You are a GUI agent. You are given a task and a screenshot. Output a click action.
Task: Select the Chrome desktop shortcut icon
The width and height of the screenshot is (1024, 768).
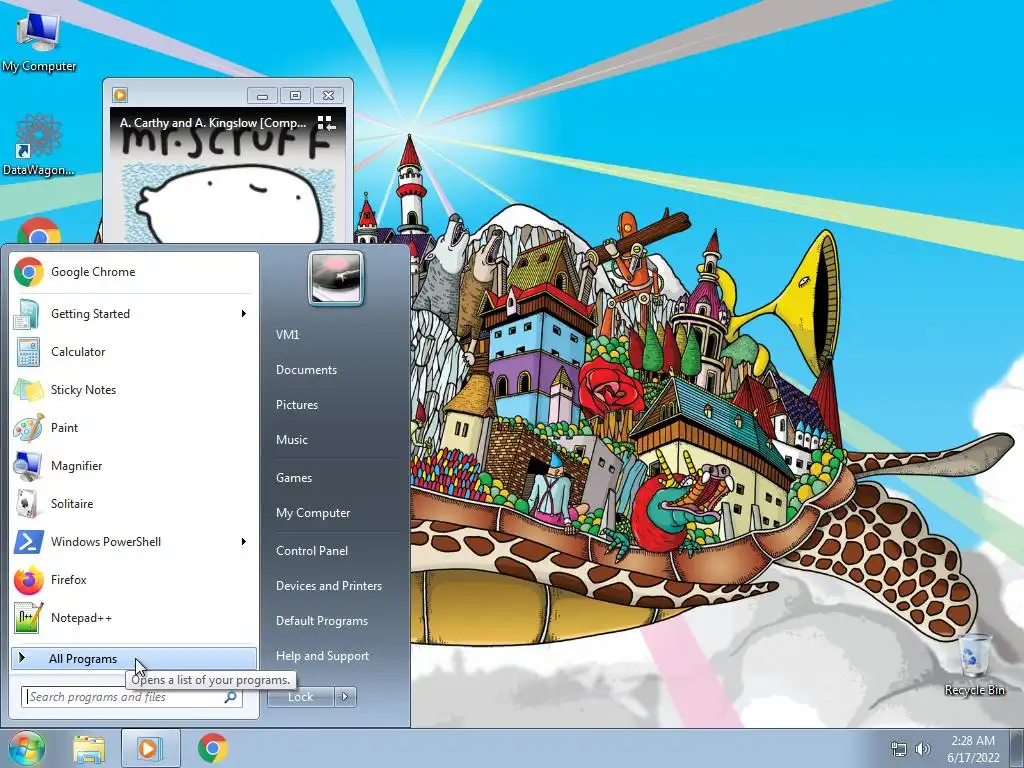tap(39, 231)
